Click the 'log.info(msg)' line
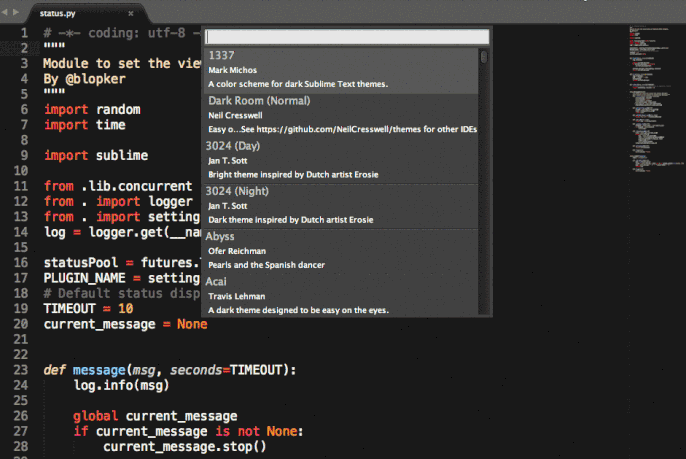686x459 pixels. 121,385
